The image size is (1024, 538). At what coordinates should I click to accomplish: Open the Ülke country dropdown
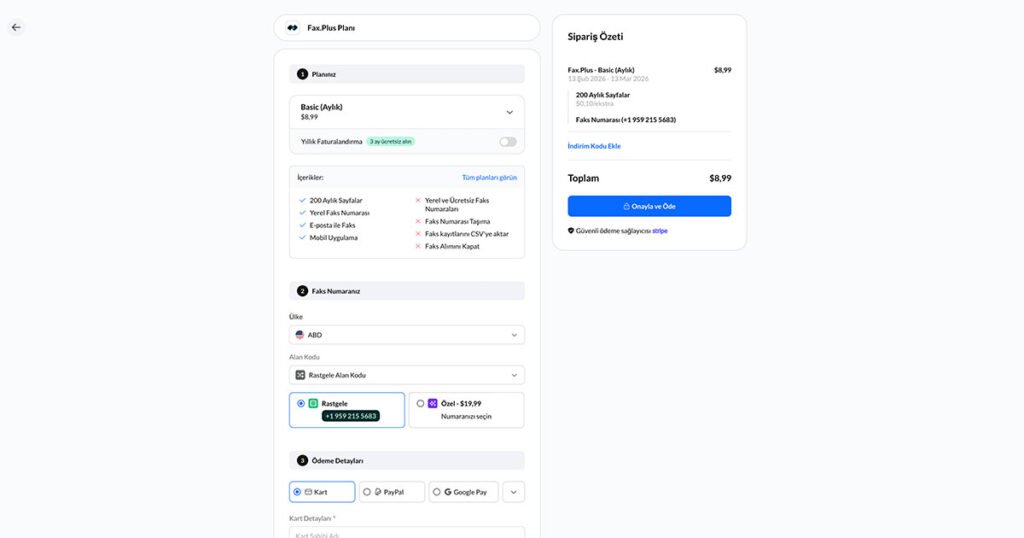[x=407, y=335]
